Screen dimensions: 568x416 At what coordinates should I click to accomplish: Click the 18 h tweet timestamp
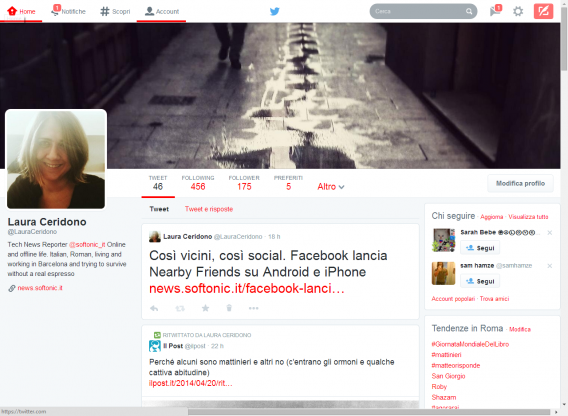[x=274, y=237]
